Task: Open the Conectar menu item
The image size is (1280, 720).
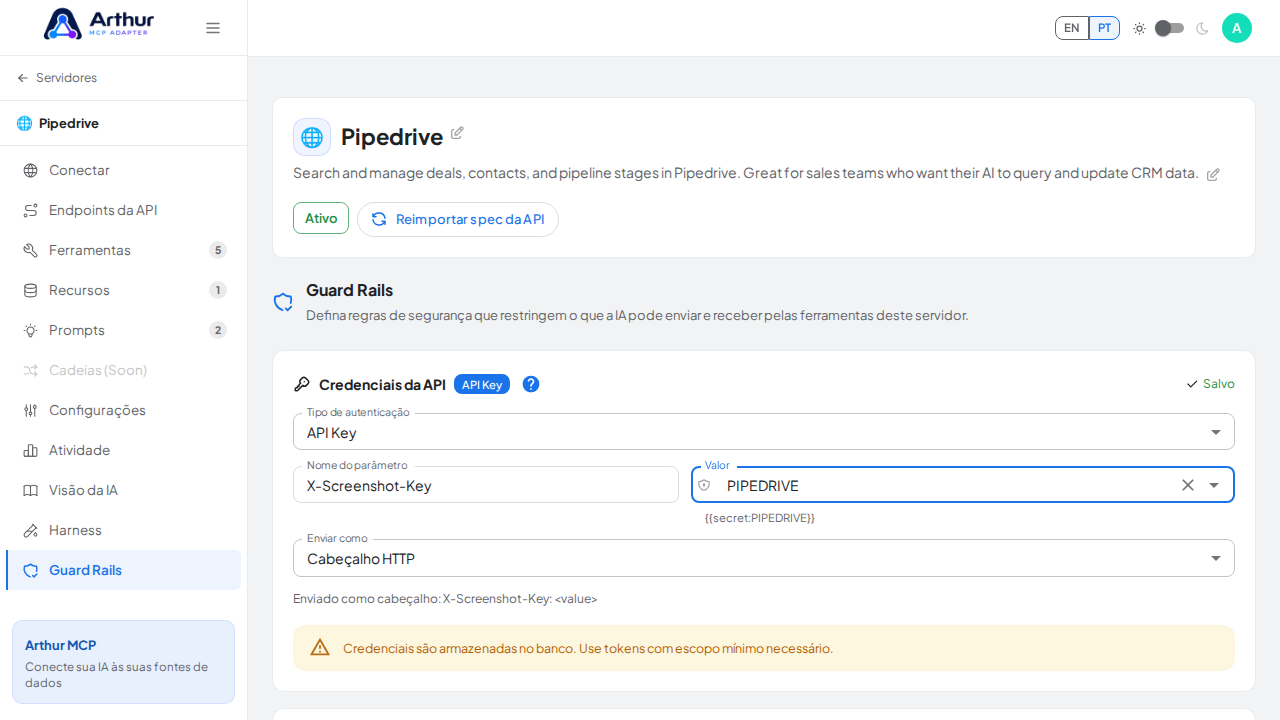Action: point(123,170)
